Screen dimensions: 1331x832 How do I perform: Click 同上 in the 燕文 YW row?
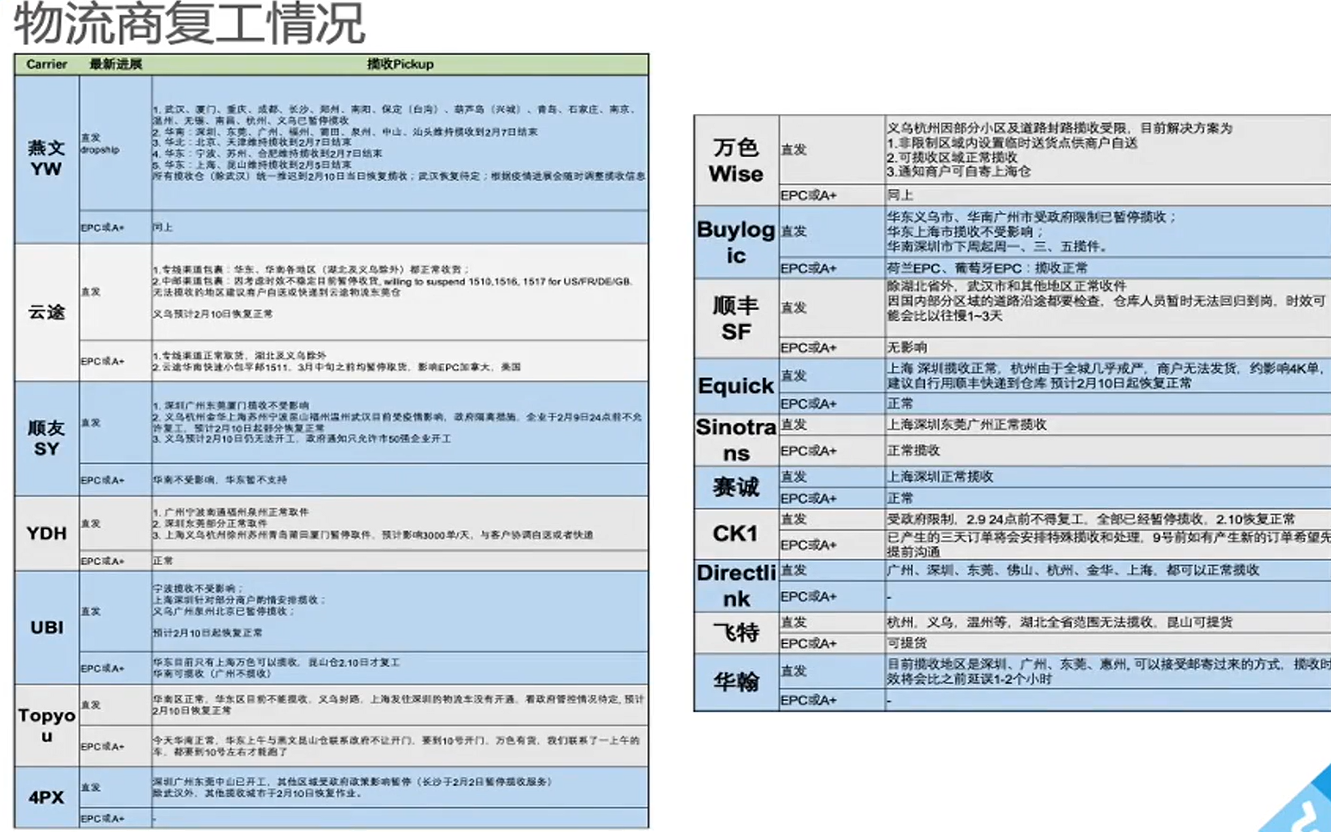[x=163, y=227]
